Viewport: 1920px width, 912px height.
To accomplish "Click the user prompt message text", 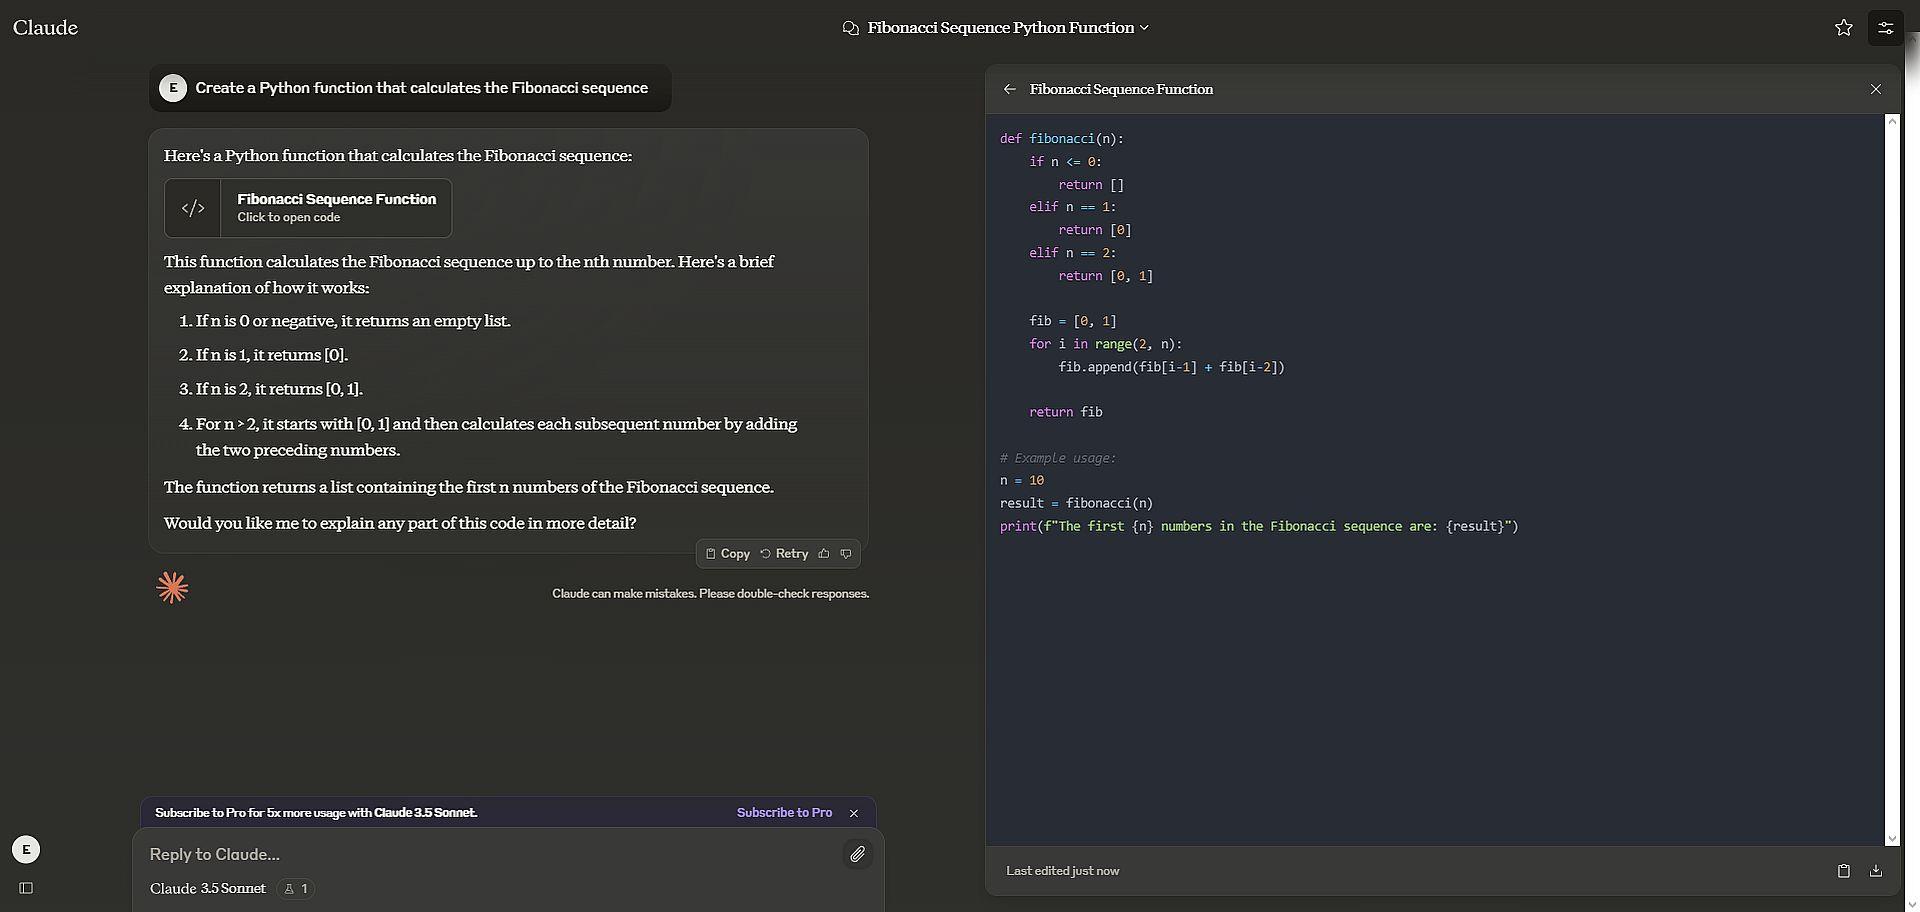I will click(x=421, y=88).
